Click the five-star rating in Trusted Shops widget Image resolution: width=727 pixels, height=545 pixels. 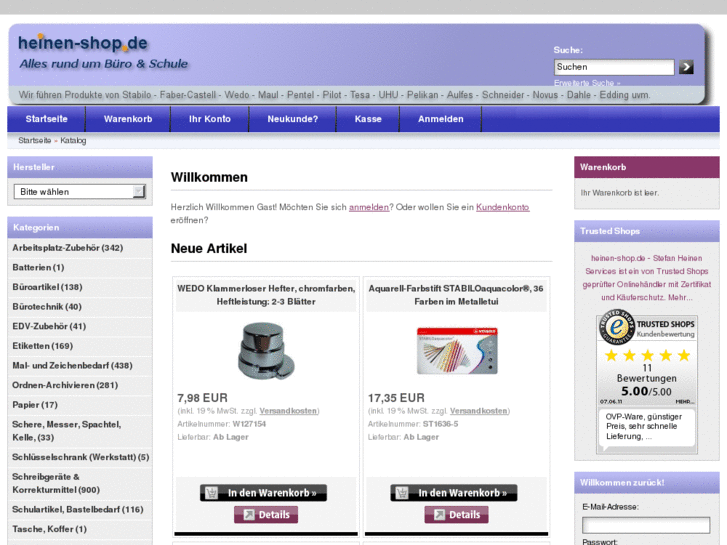point(647,356)
